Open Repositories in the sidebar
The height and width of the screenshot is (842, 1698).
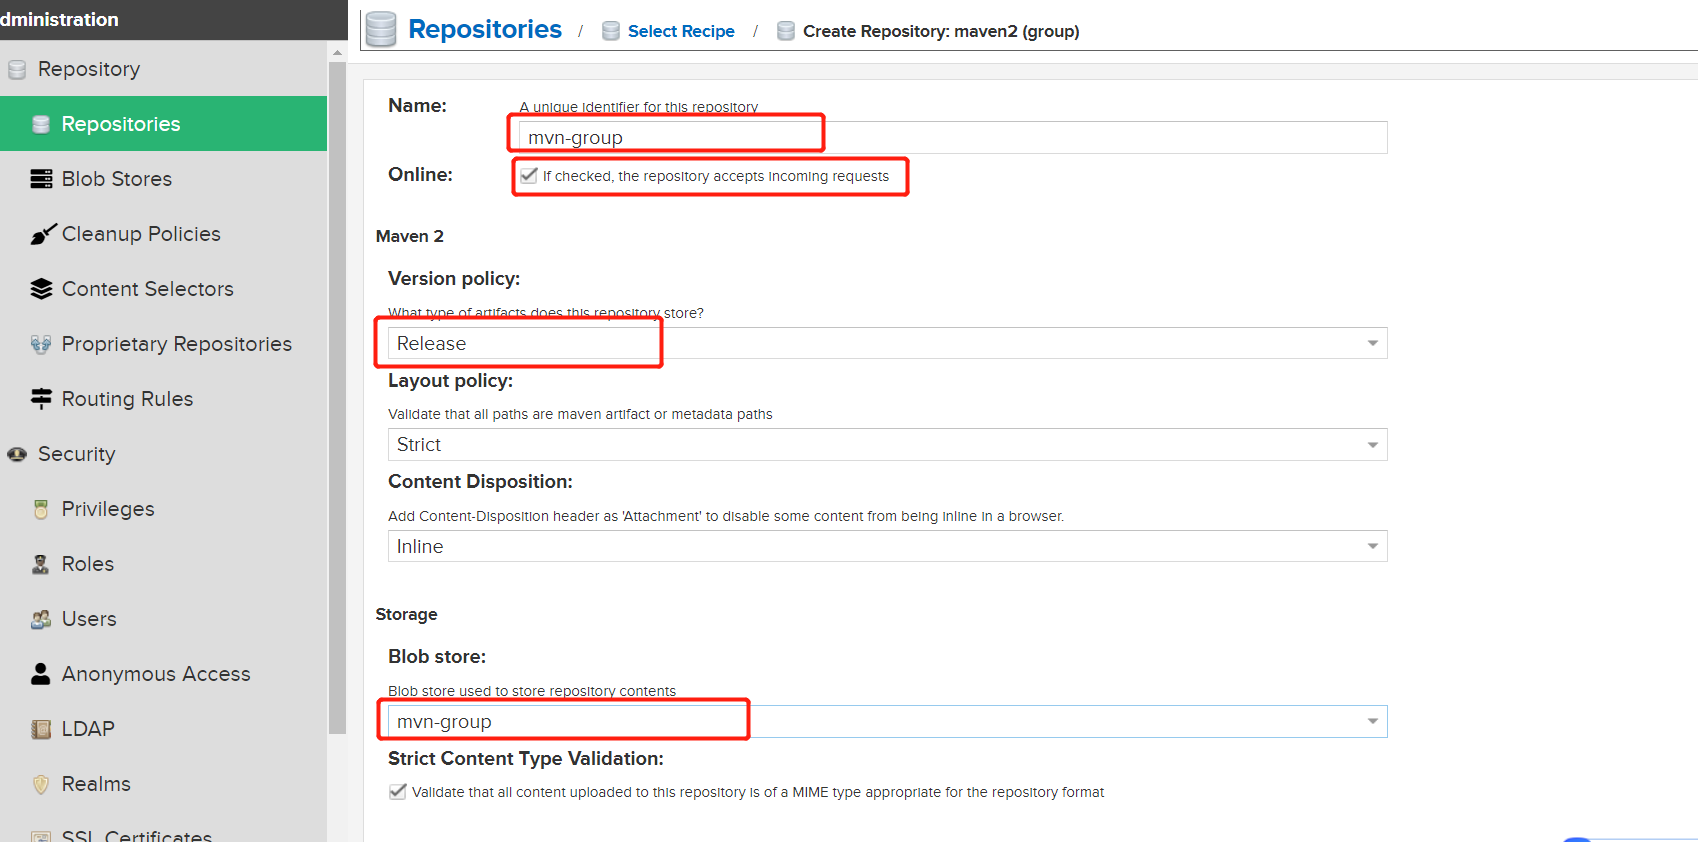pyautogui.click(x=163, y=124)
